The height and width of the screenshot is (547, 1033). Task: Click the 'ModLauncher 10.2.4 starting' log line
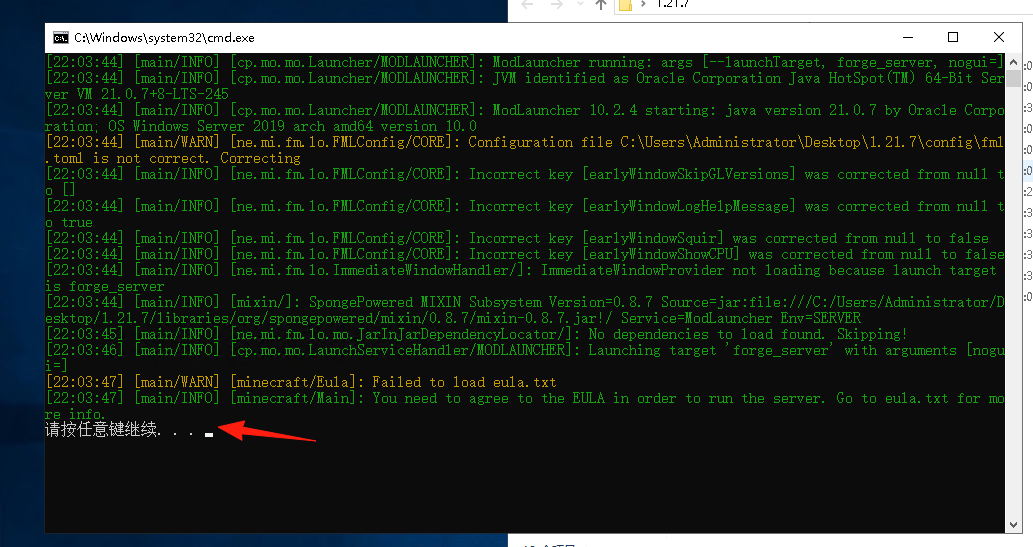[525, 118]
